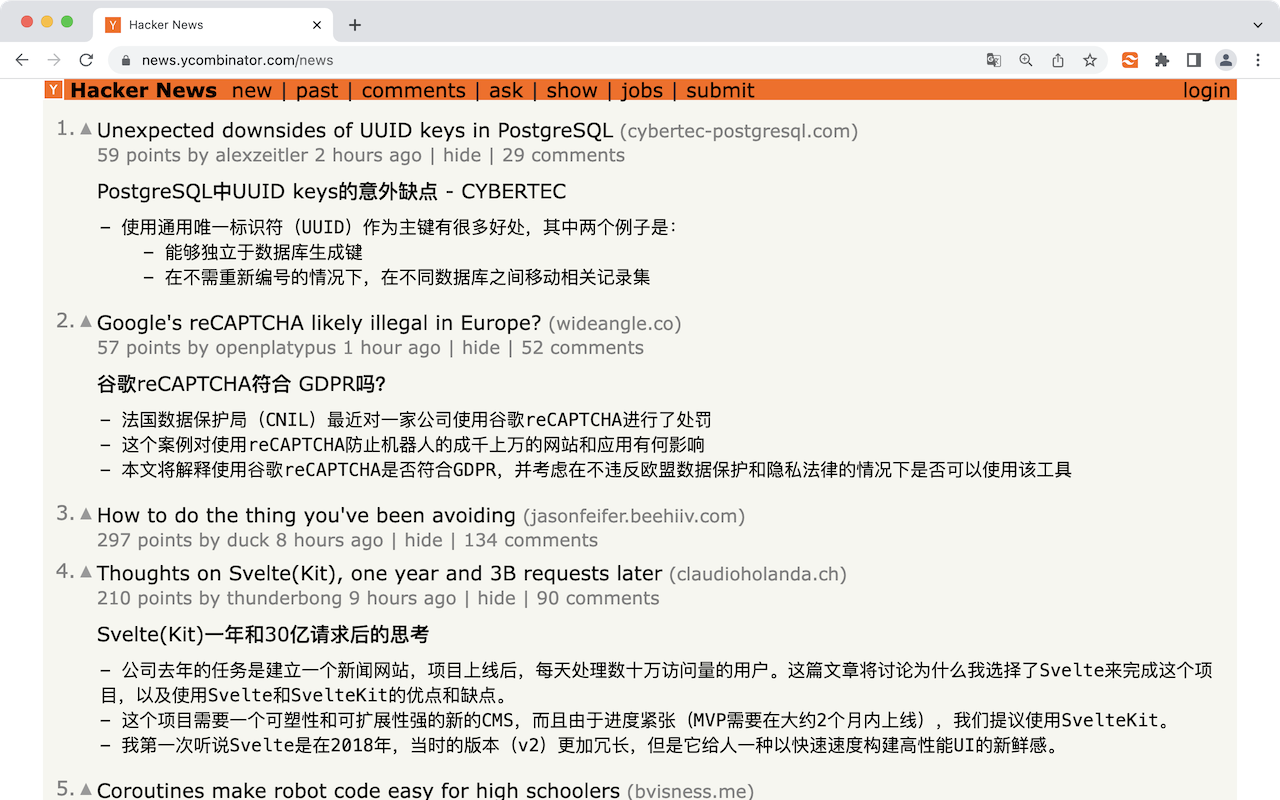Open 'Coroutines make robot code easy' story

pyautogui.click(x=358, y=790)
